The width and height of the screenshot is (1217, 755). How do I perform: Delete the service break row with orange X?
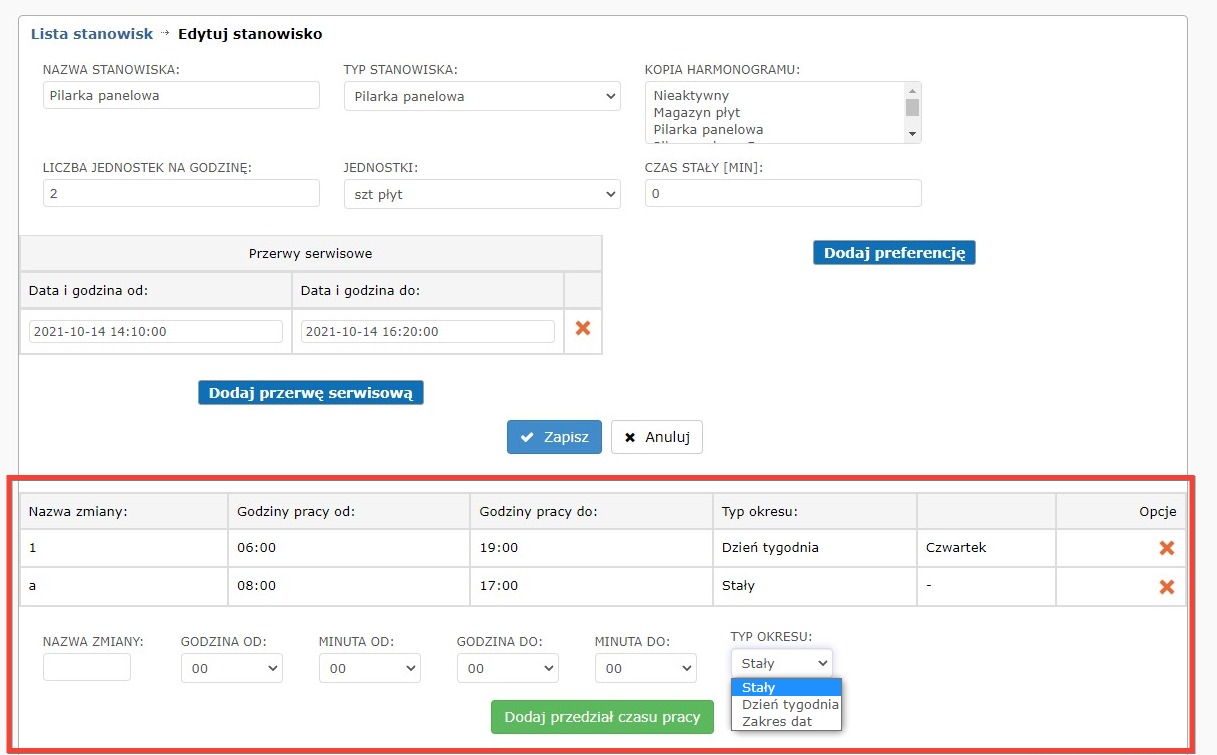(583, 328)
